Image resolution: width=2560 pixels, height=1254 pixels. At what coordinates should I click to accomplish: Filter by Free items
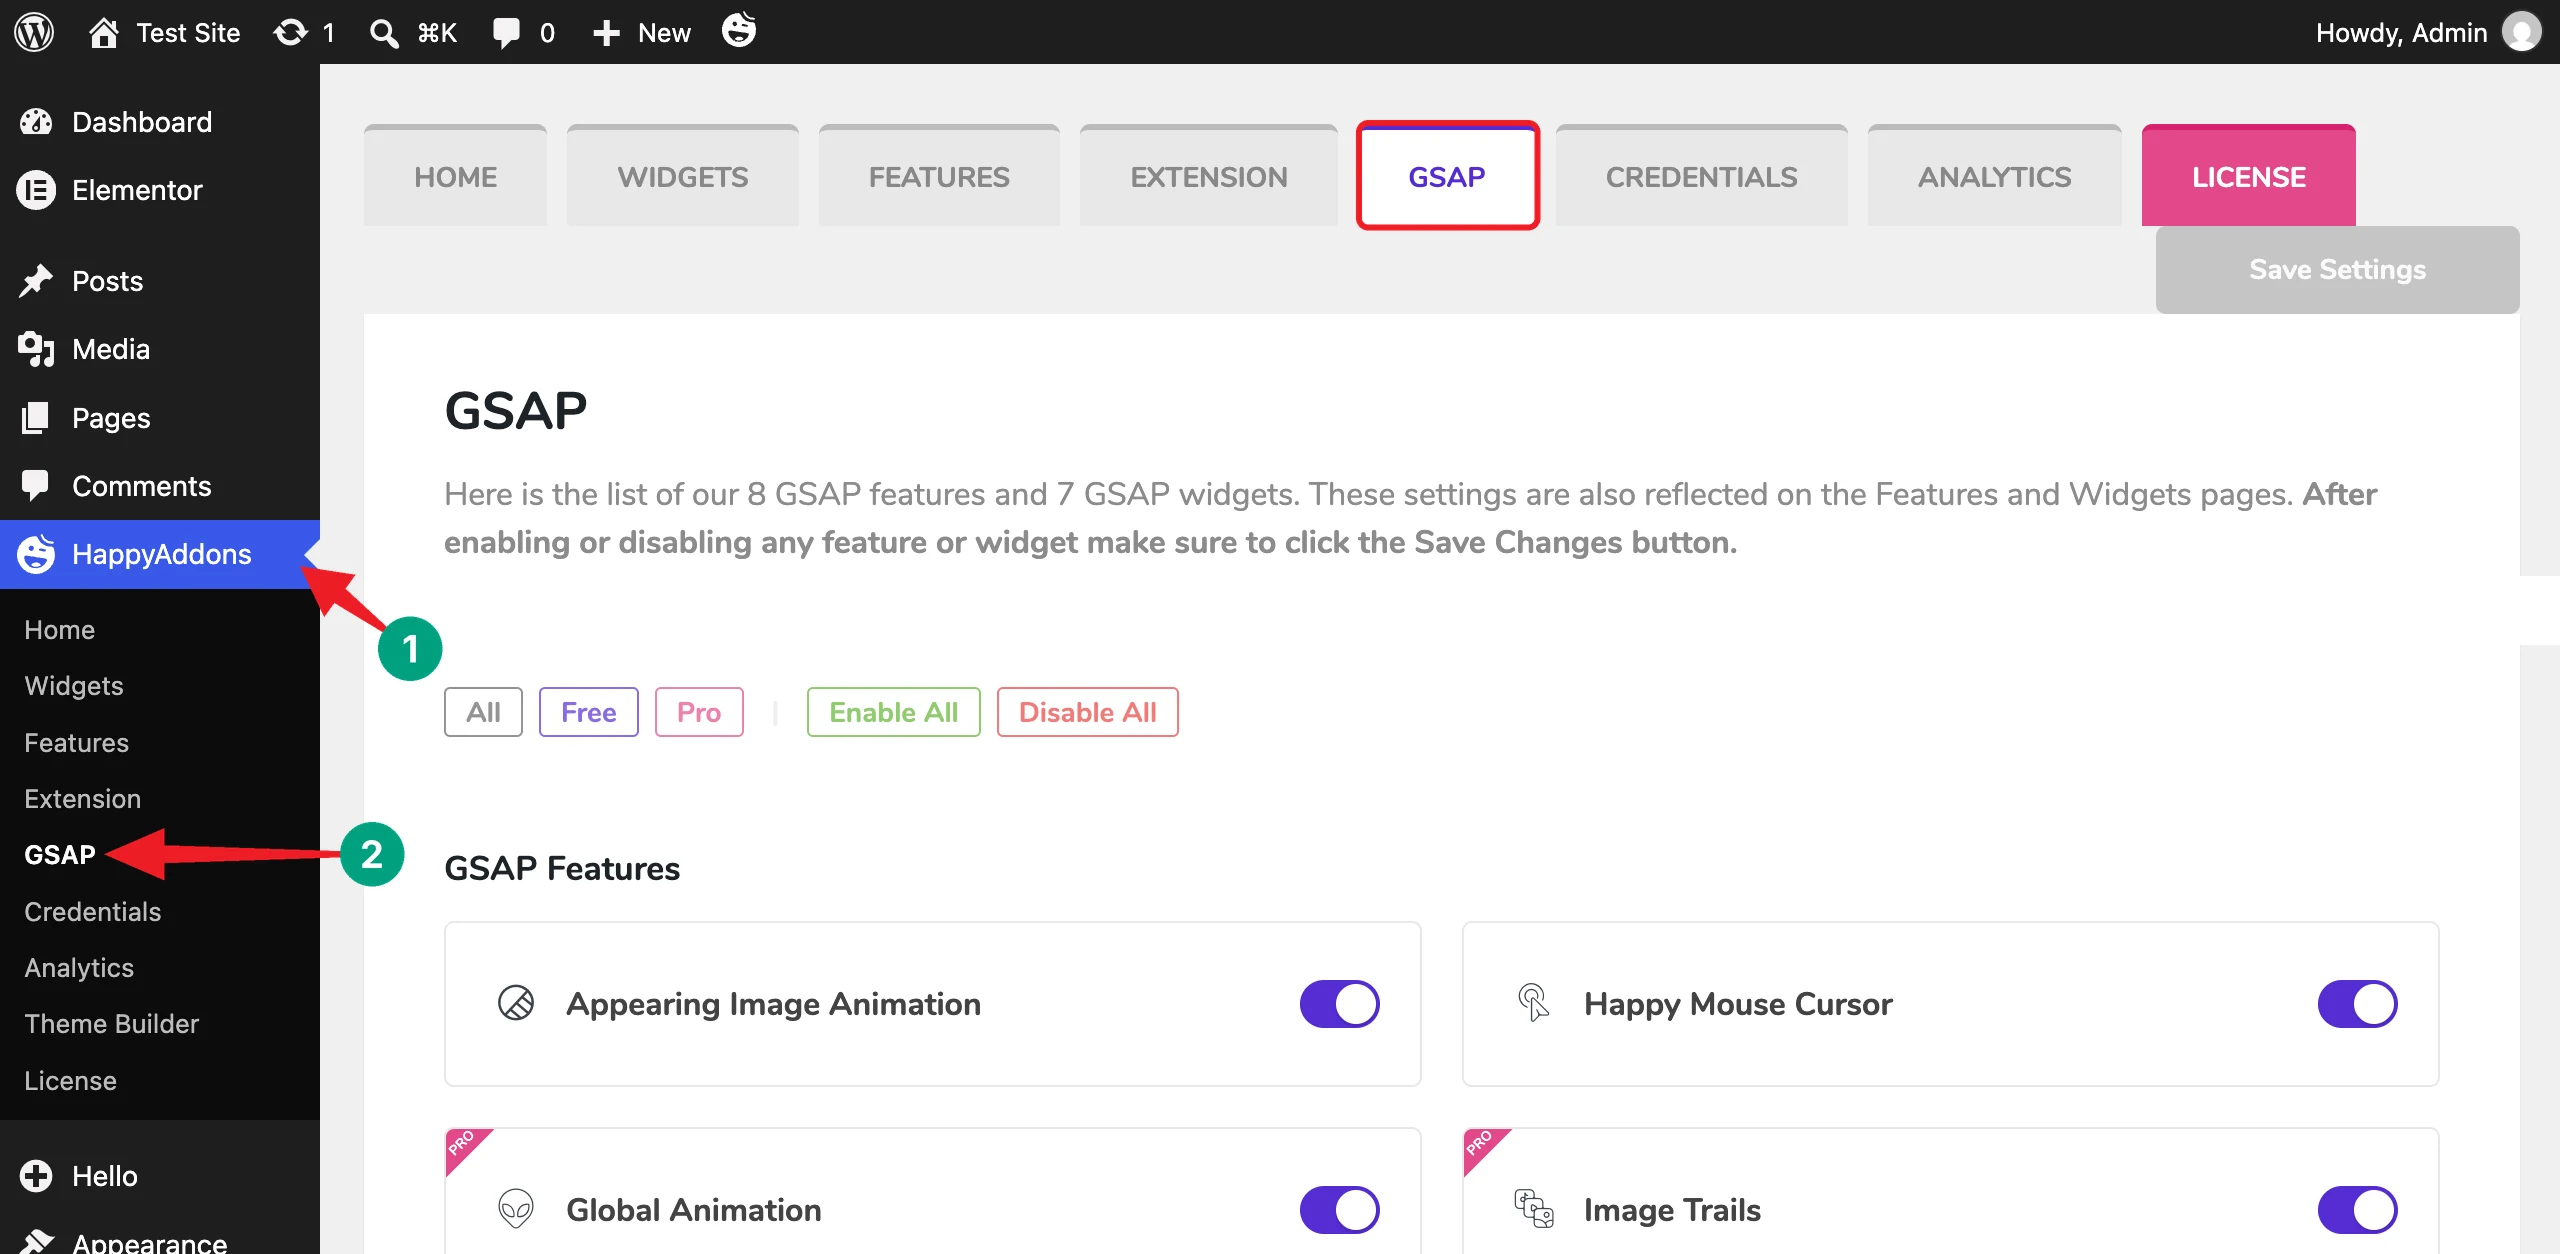click(589, 712)
